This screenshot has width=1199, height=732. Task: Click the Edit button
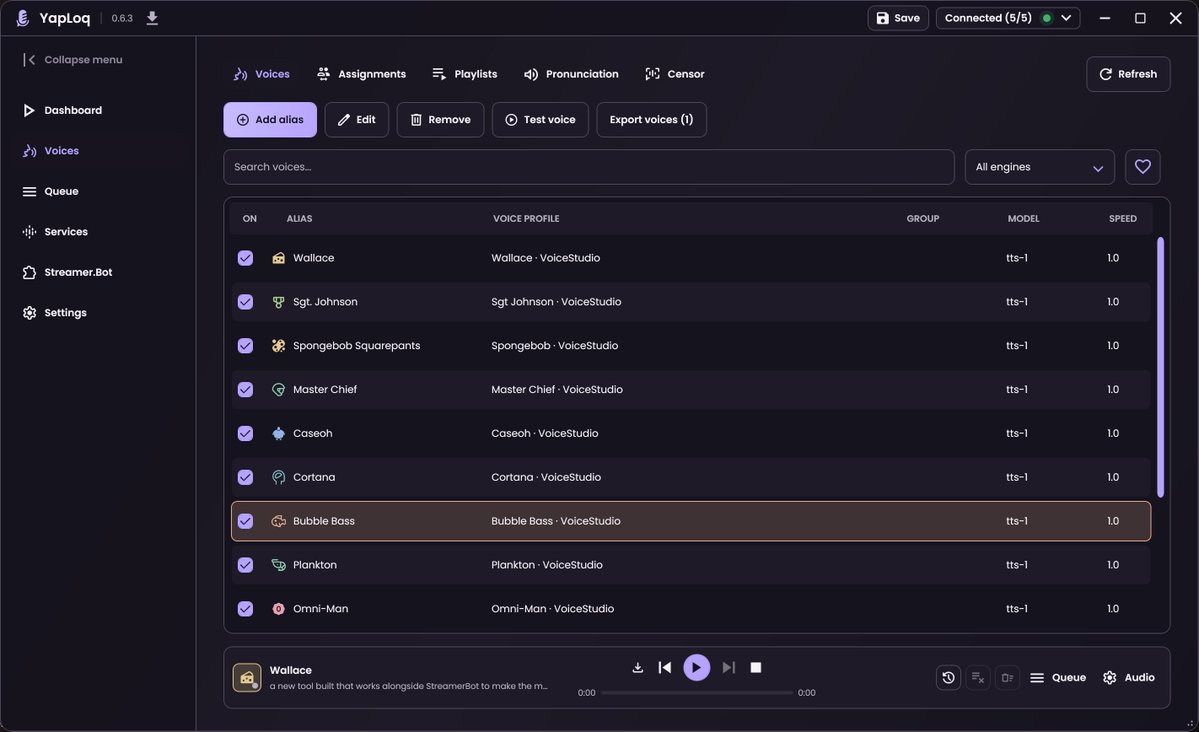[x=356, y=119]
